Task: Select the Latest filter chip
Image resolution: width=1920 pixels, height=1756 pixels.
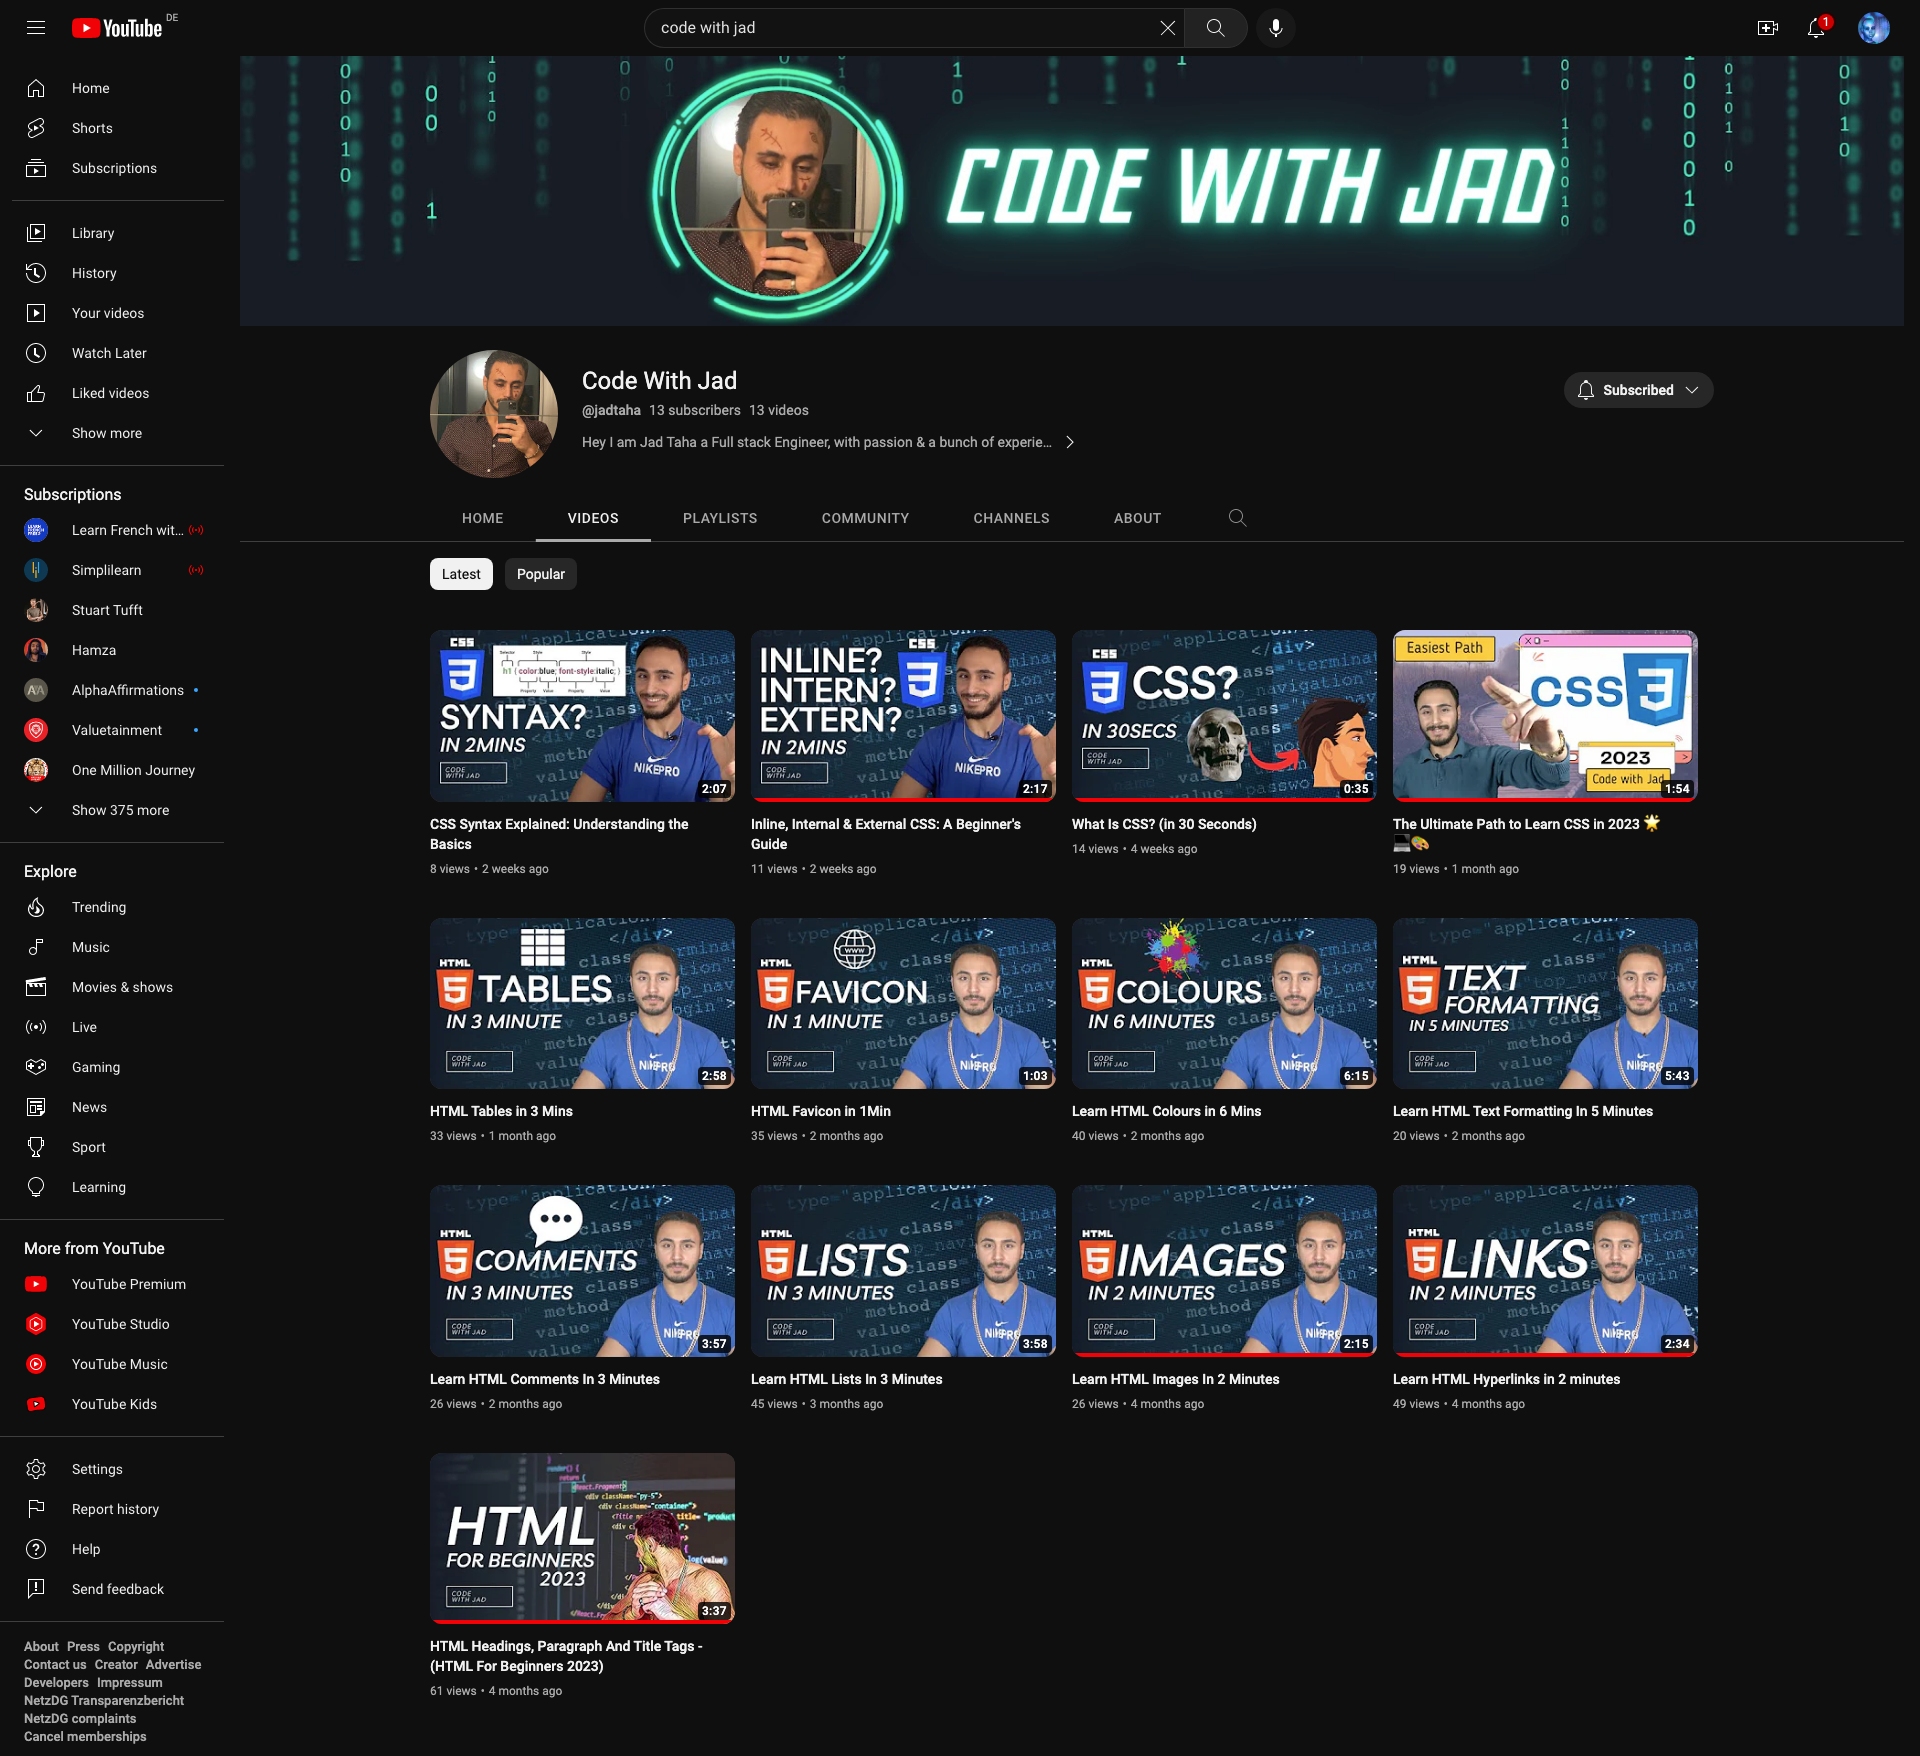Action: point(461,574)
